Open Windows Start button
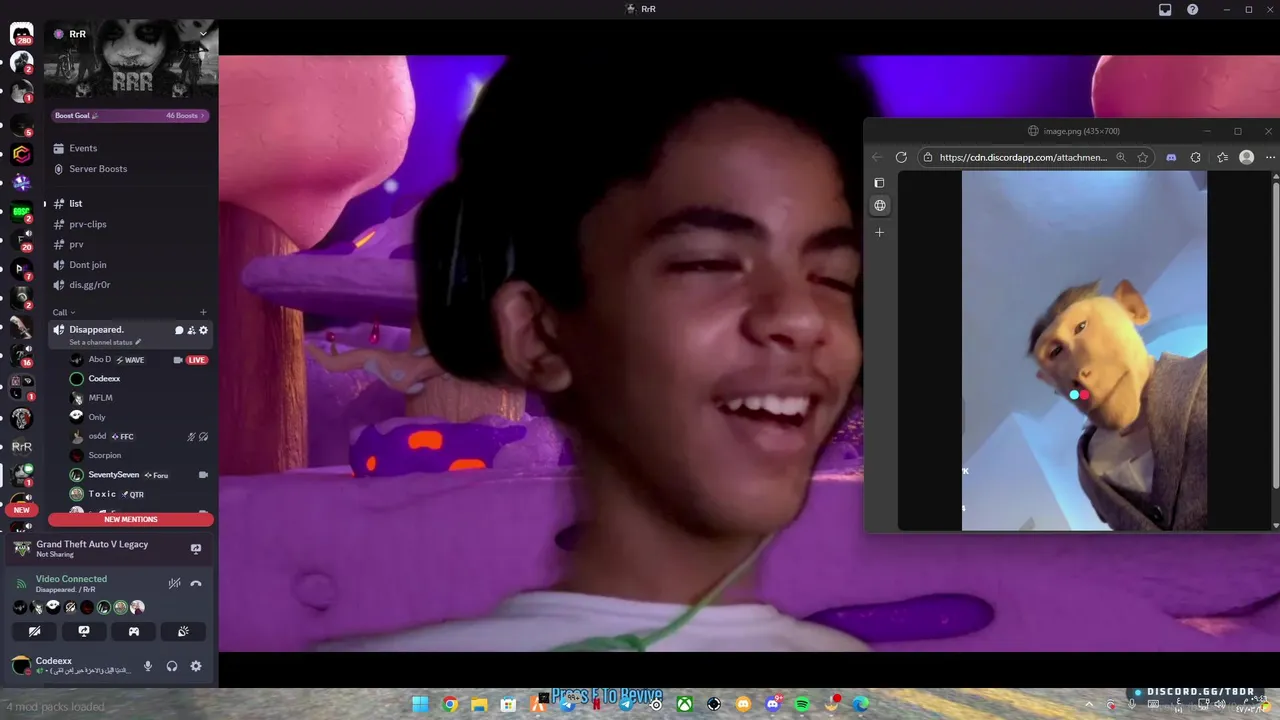1280x720 pixels. [x=420, y=704]
